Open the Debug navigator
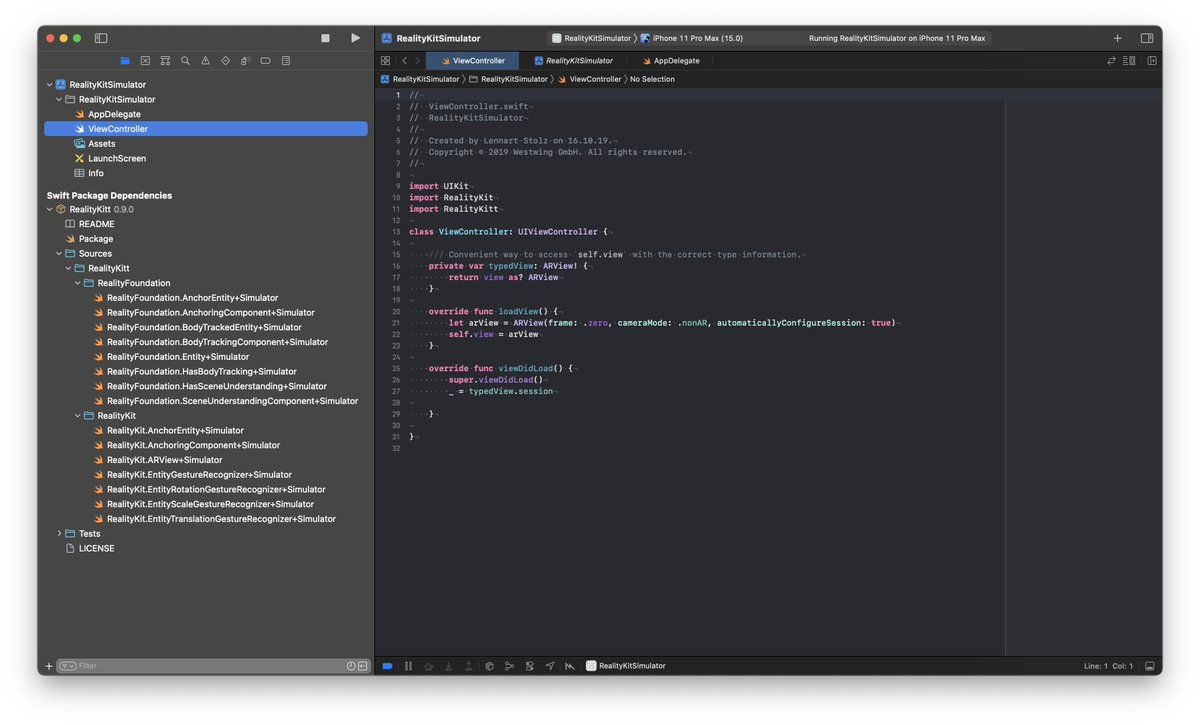 click(245, 61)
